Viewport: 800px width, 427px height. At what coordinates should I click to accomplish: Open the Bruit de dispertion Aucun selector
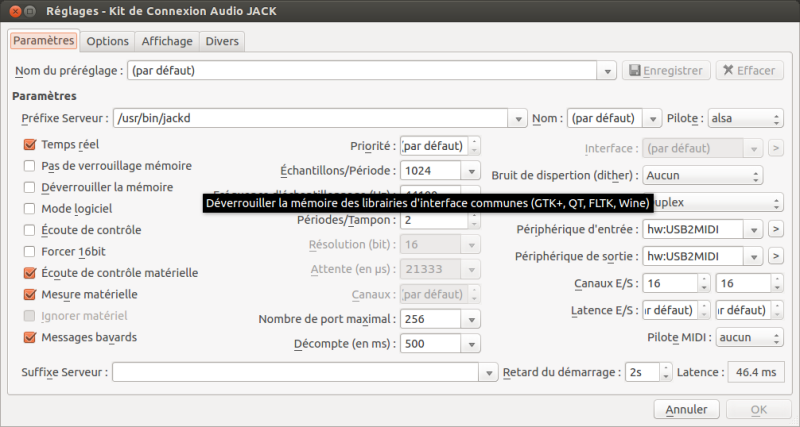click(703, 175)
